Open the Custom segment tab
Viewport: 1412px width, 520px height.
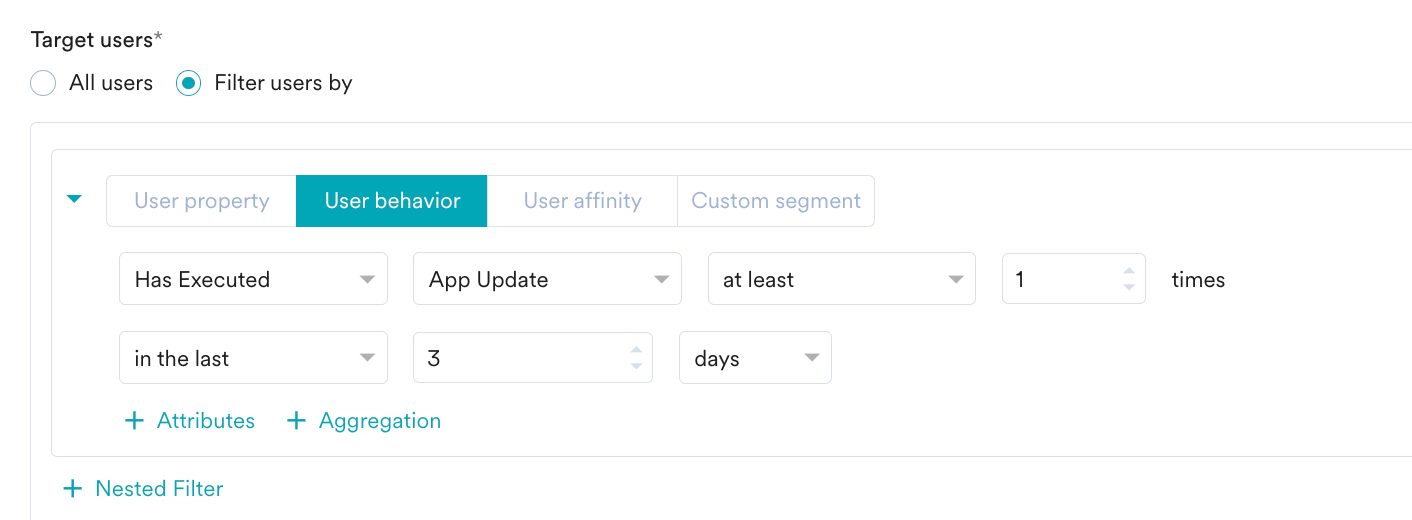pyautogui.click(x=776, y=201)
